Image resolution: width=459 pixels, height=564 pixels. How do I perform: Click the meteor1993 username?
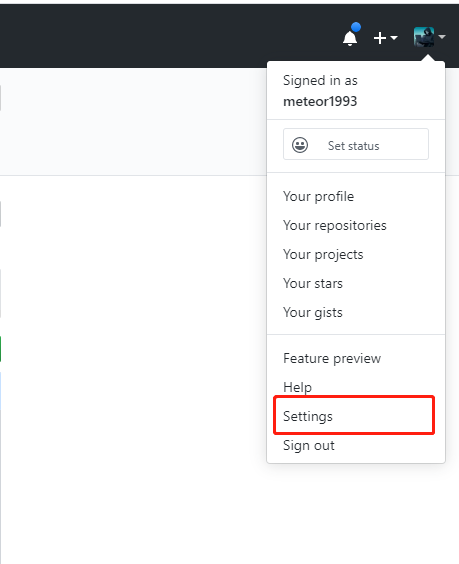320,101
